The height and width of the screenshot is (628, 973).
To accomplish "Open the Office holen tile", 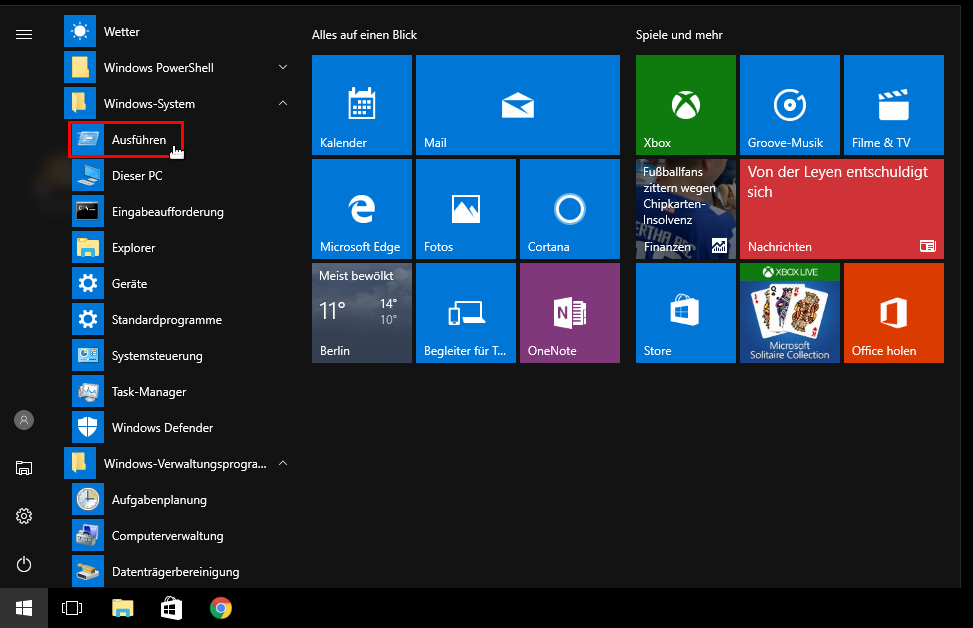I will pos(894,313).
